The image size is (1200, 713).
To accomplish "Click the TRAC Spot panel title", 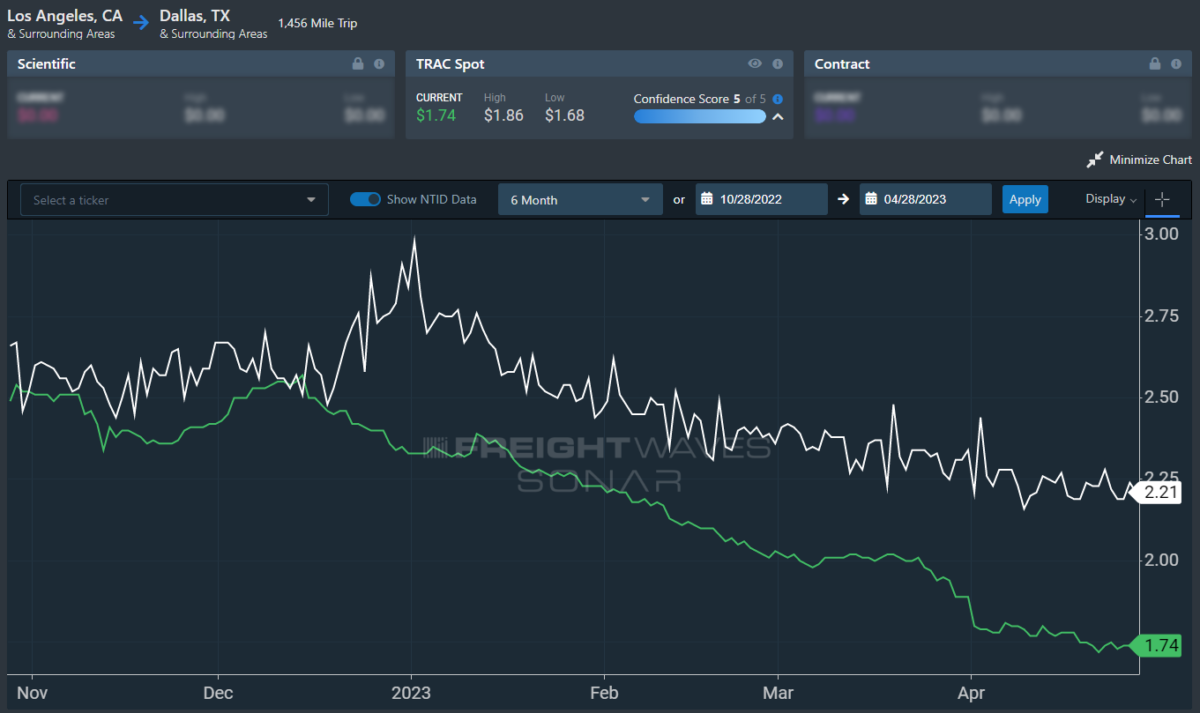I will [x=451, y=64].
